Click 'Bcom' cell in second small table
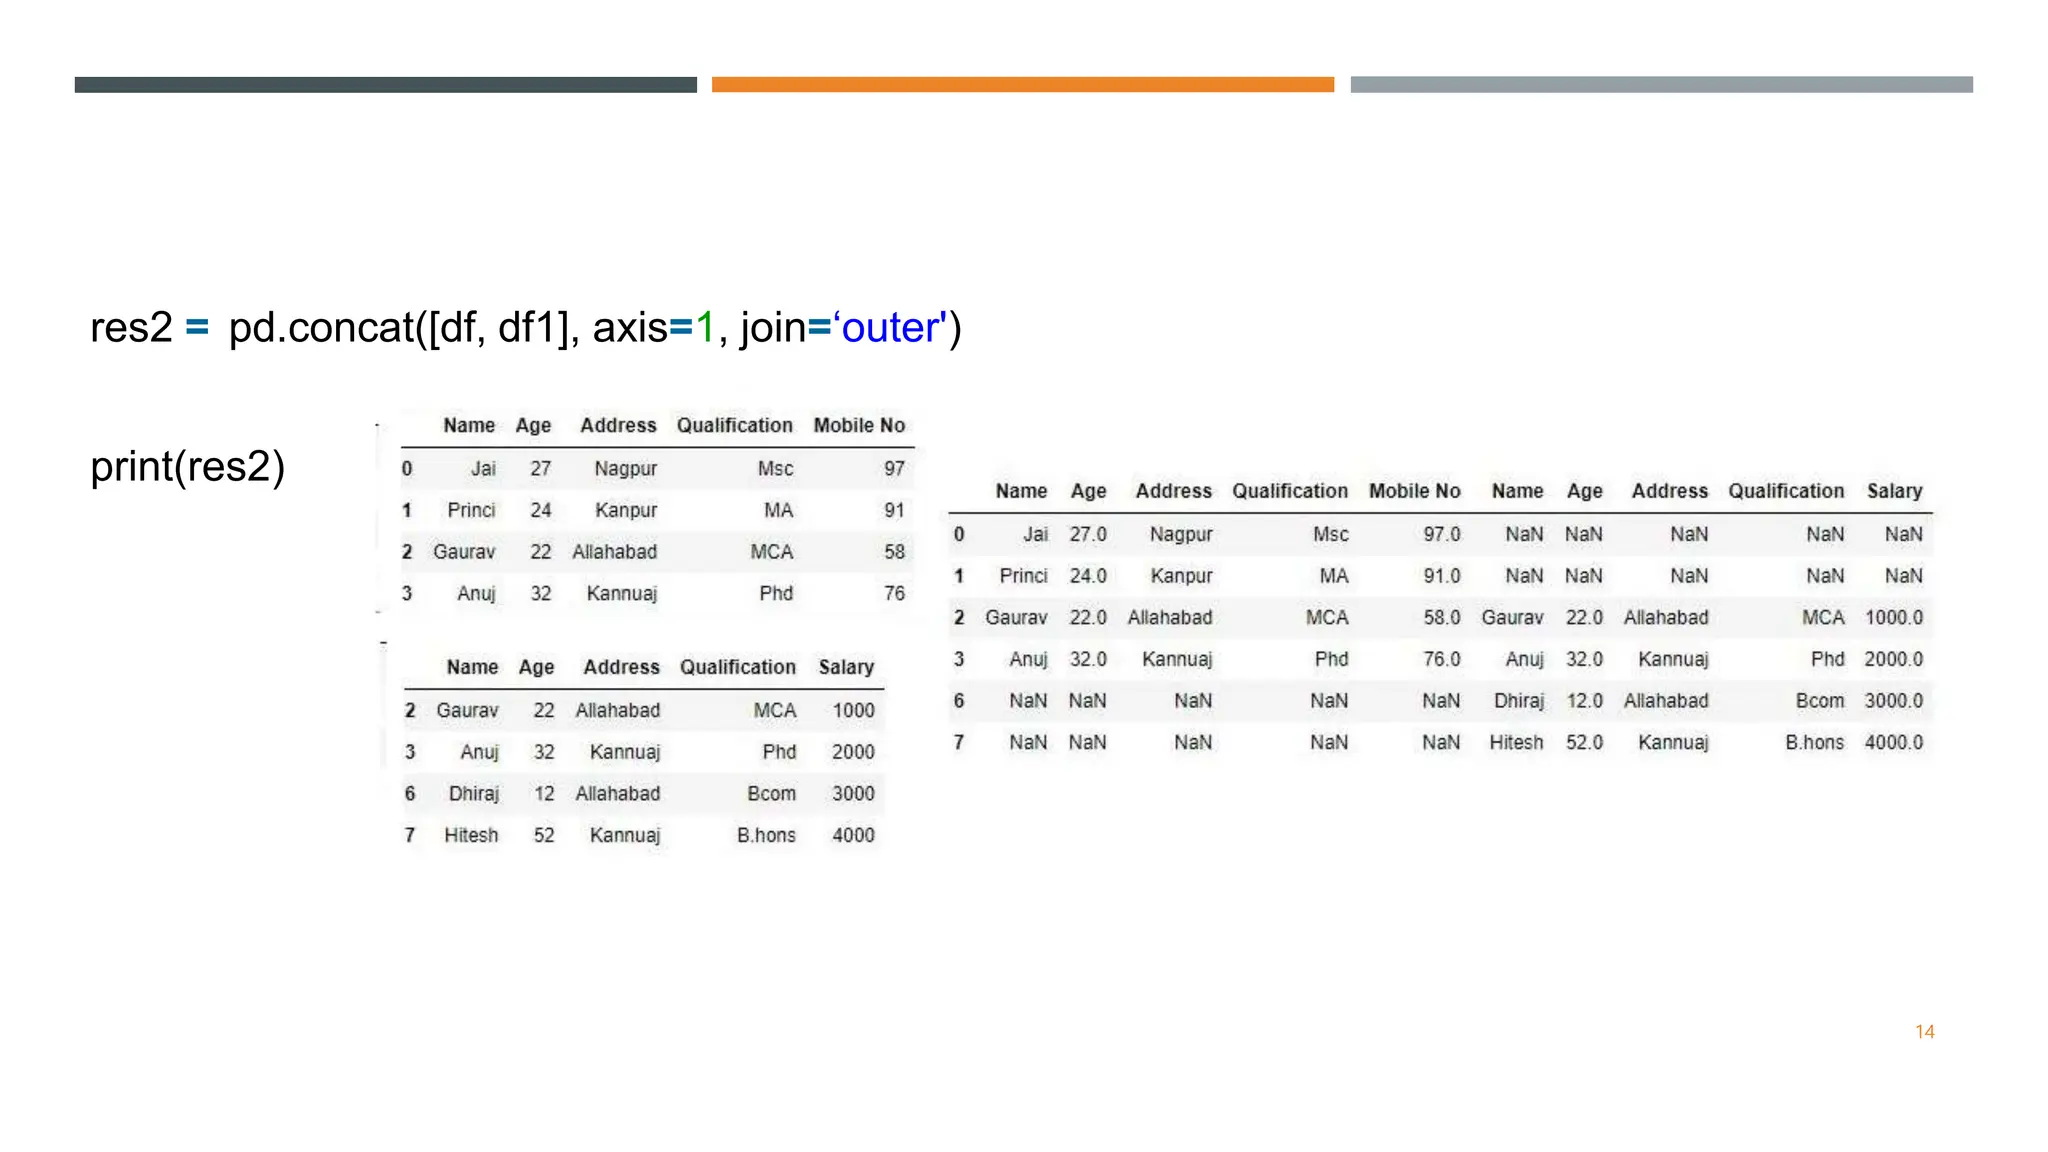The image size is (2048, 1152). click(771, 793)
